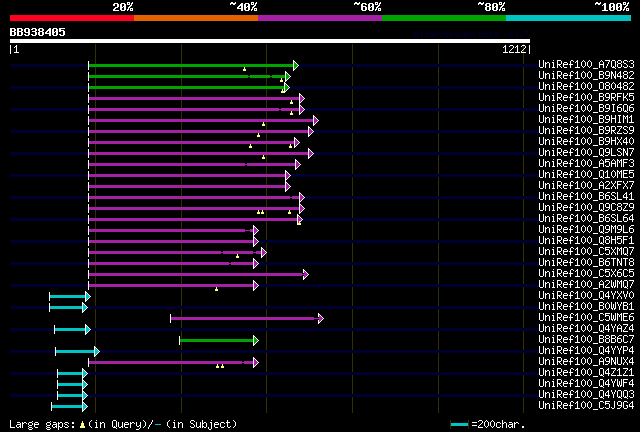
Task: Click the red 20% identity legend segment
Action: (72, 18)
